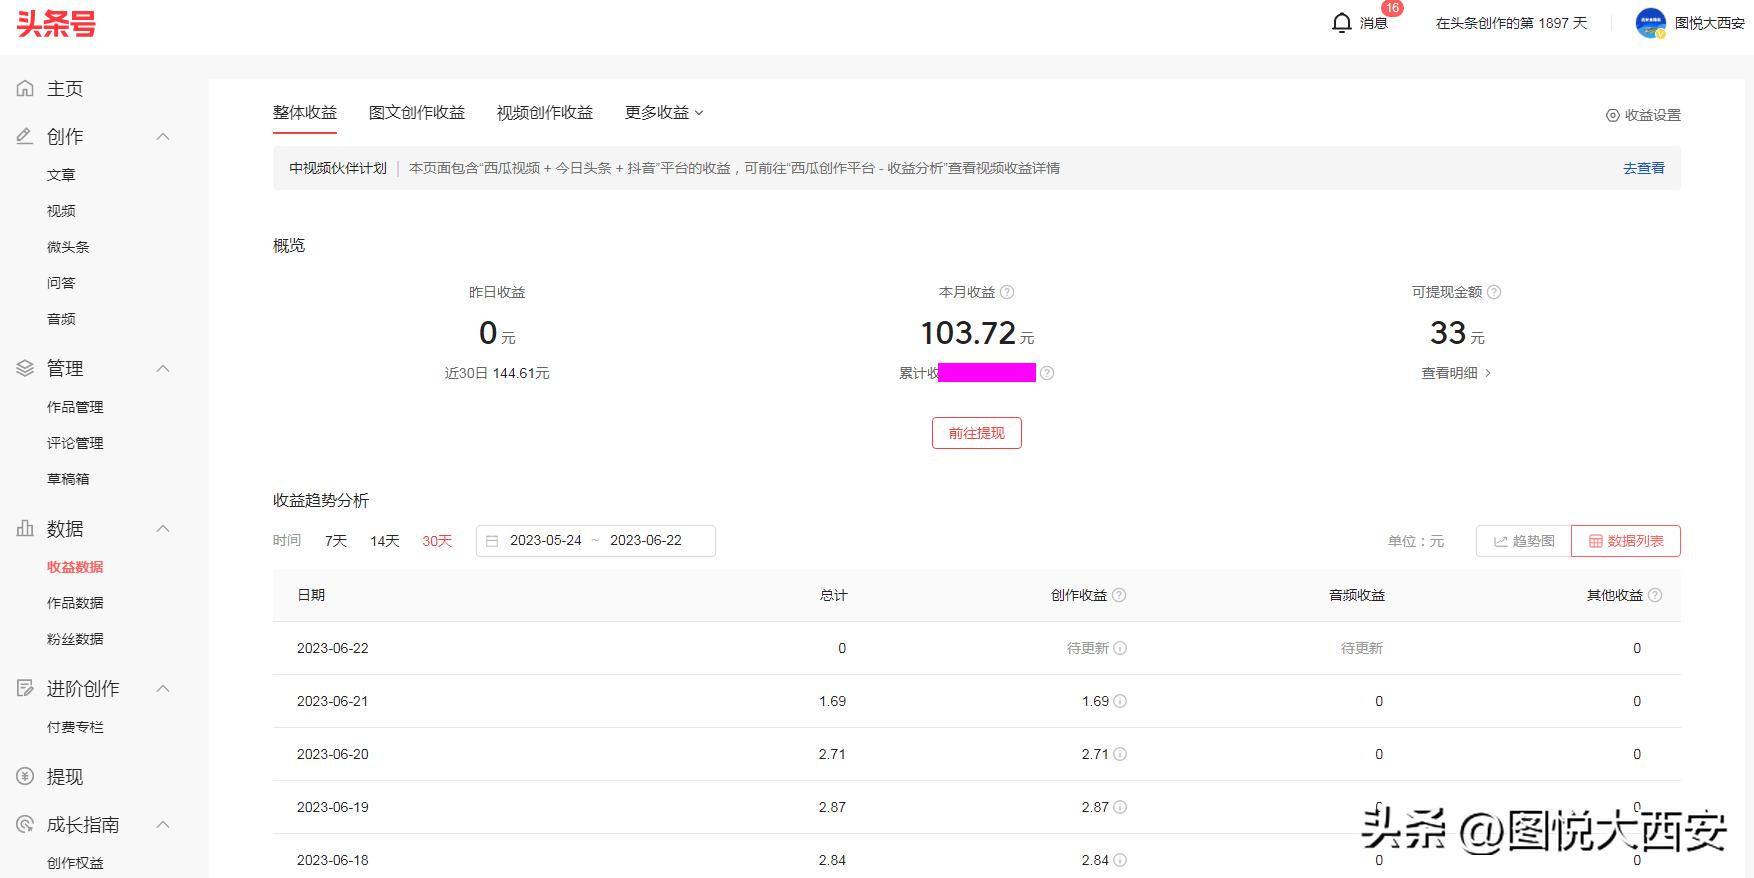
Task: Click help icon beside 可提现金额
Action: point(1494,292)
